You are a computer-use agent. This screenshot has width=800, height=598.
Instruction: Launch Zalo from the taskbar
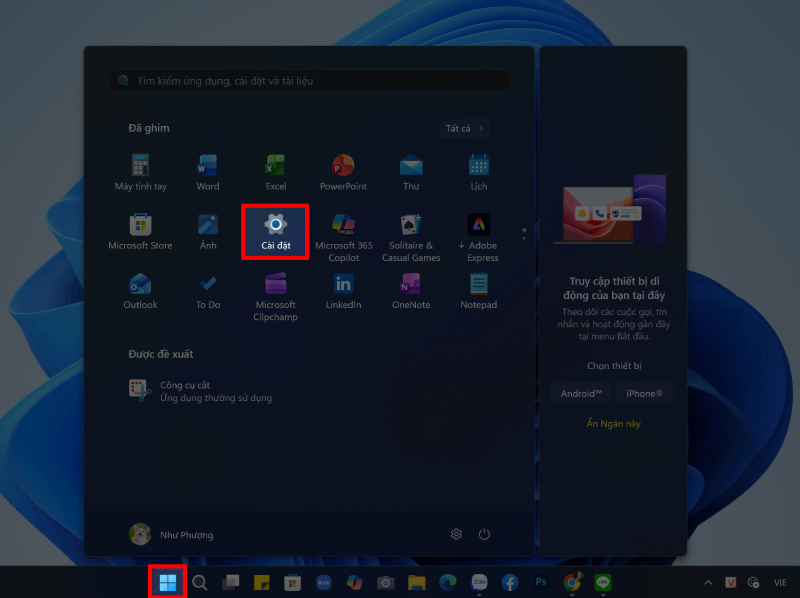click(478, 582)
